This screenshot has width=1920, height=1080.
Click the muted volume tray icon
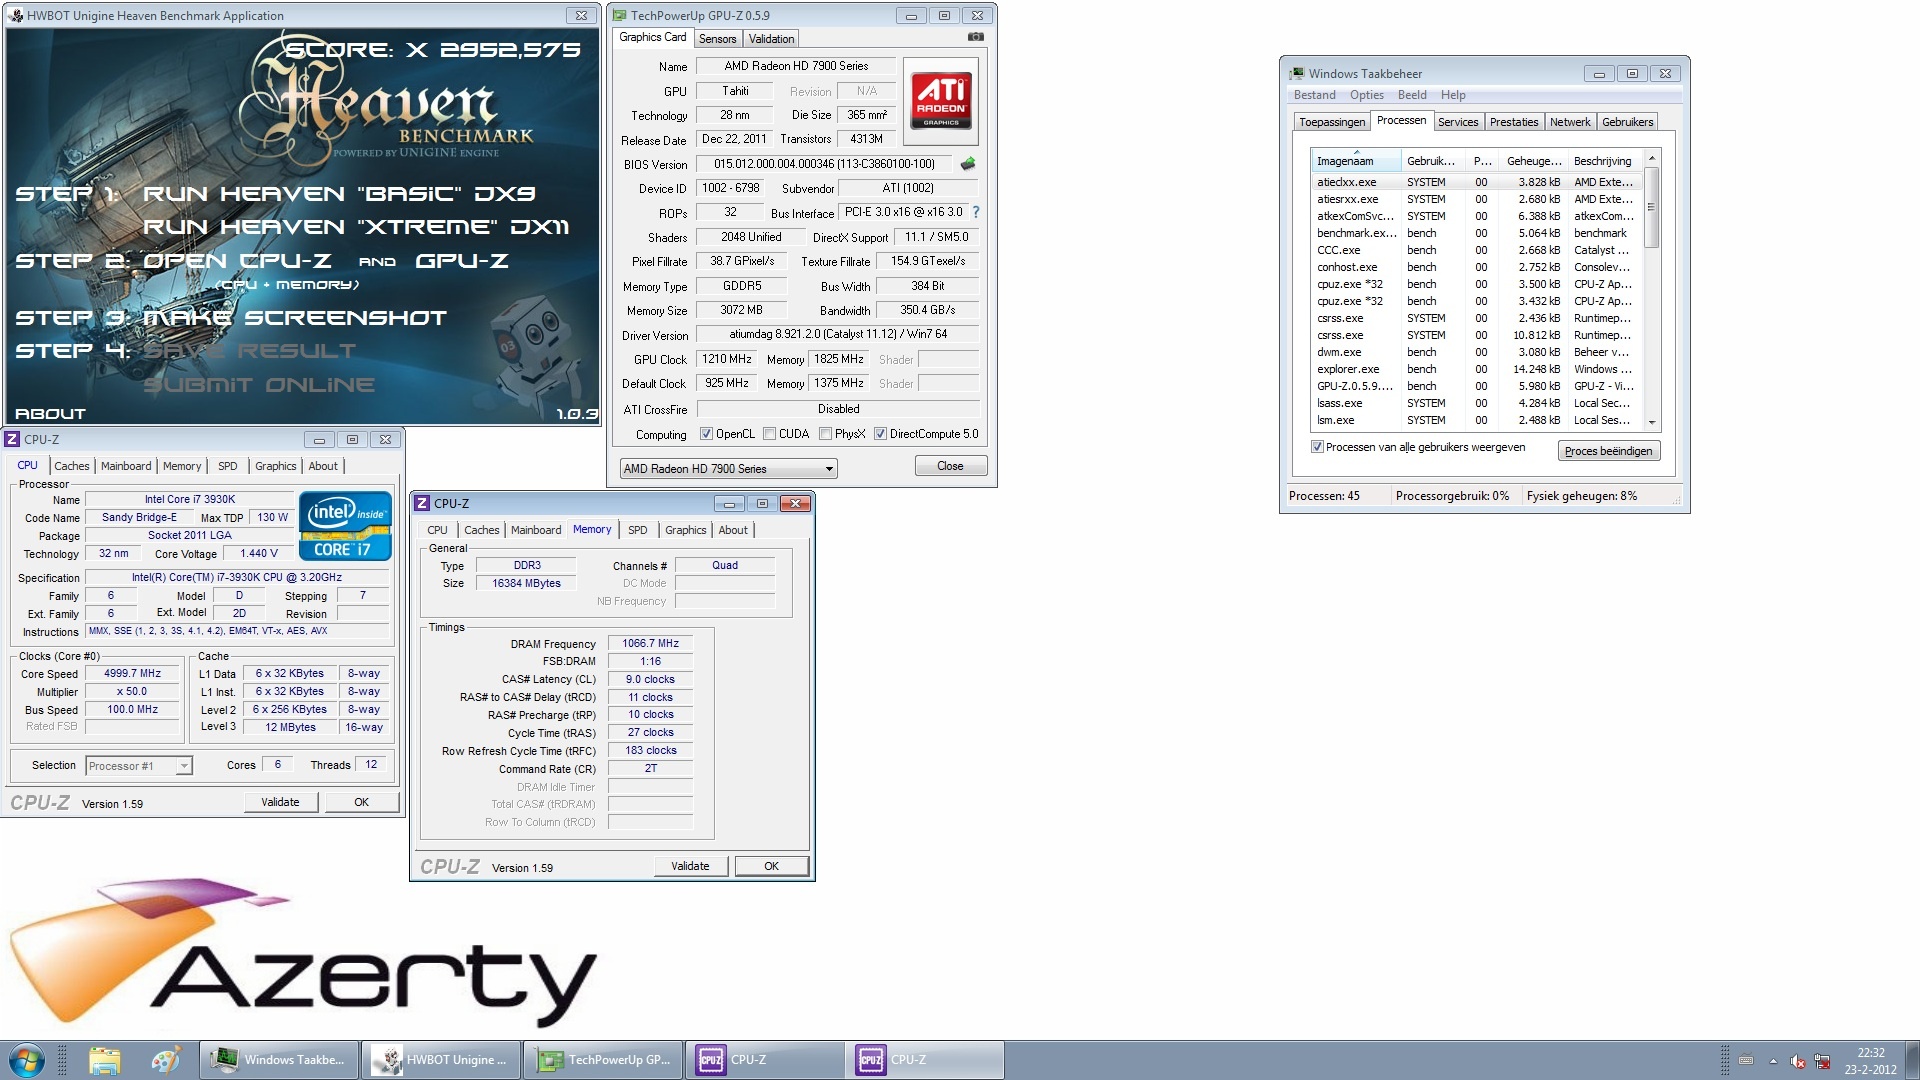click(x=1797, y=1061)
